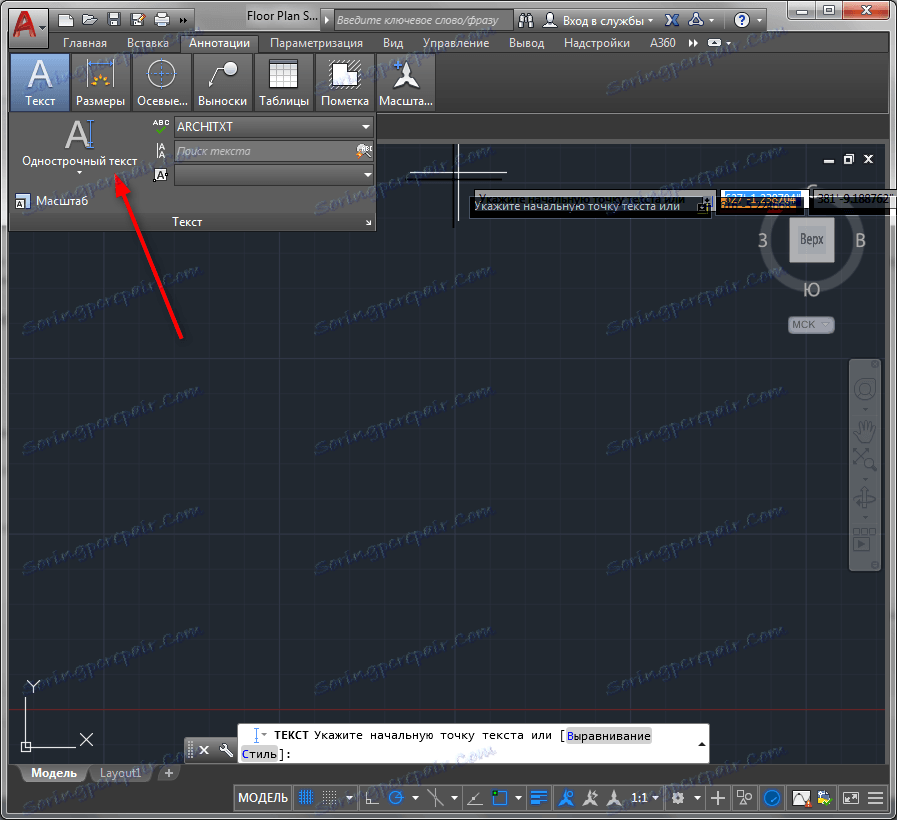897x820 pixels.
Task: Switch to the Вставка ribbon tab
Action: click(148, 43)
